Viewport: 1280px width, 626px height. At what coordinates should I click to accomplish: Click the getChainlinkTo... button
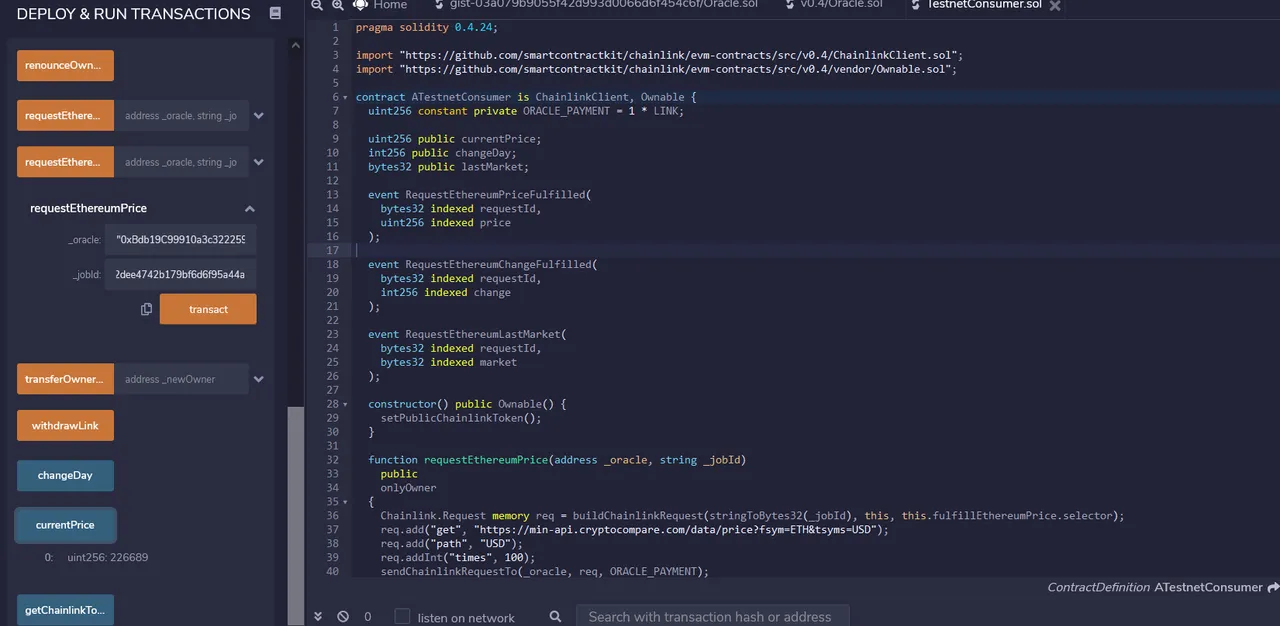click(x=65, y=610)
